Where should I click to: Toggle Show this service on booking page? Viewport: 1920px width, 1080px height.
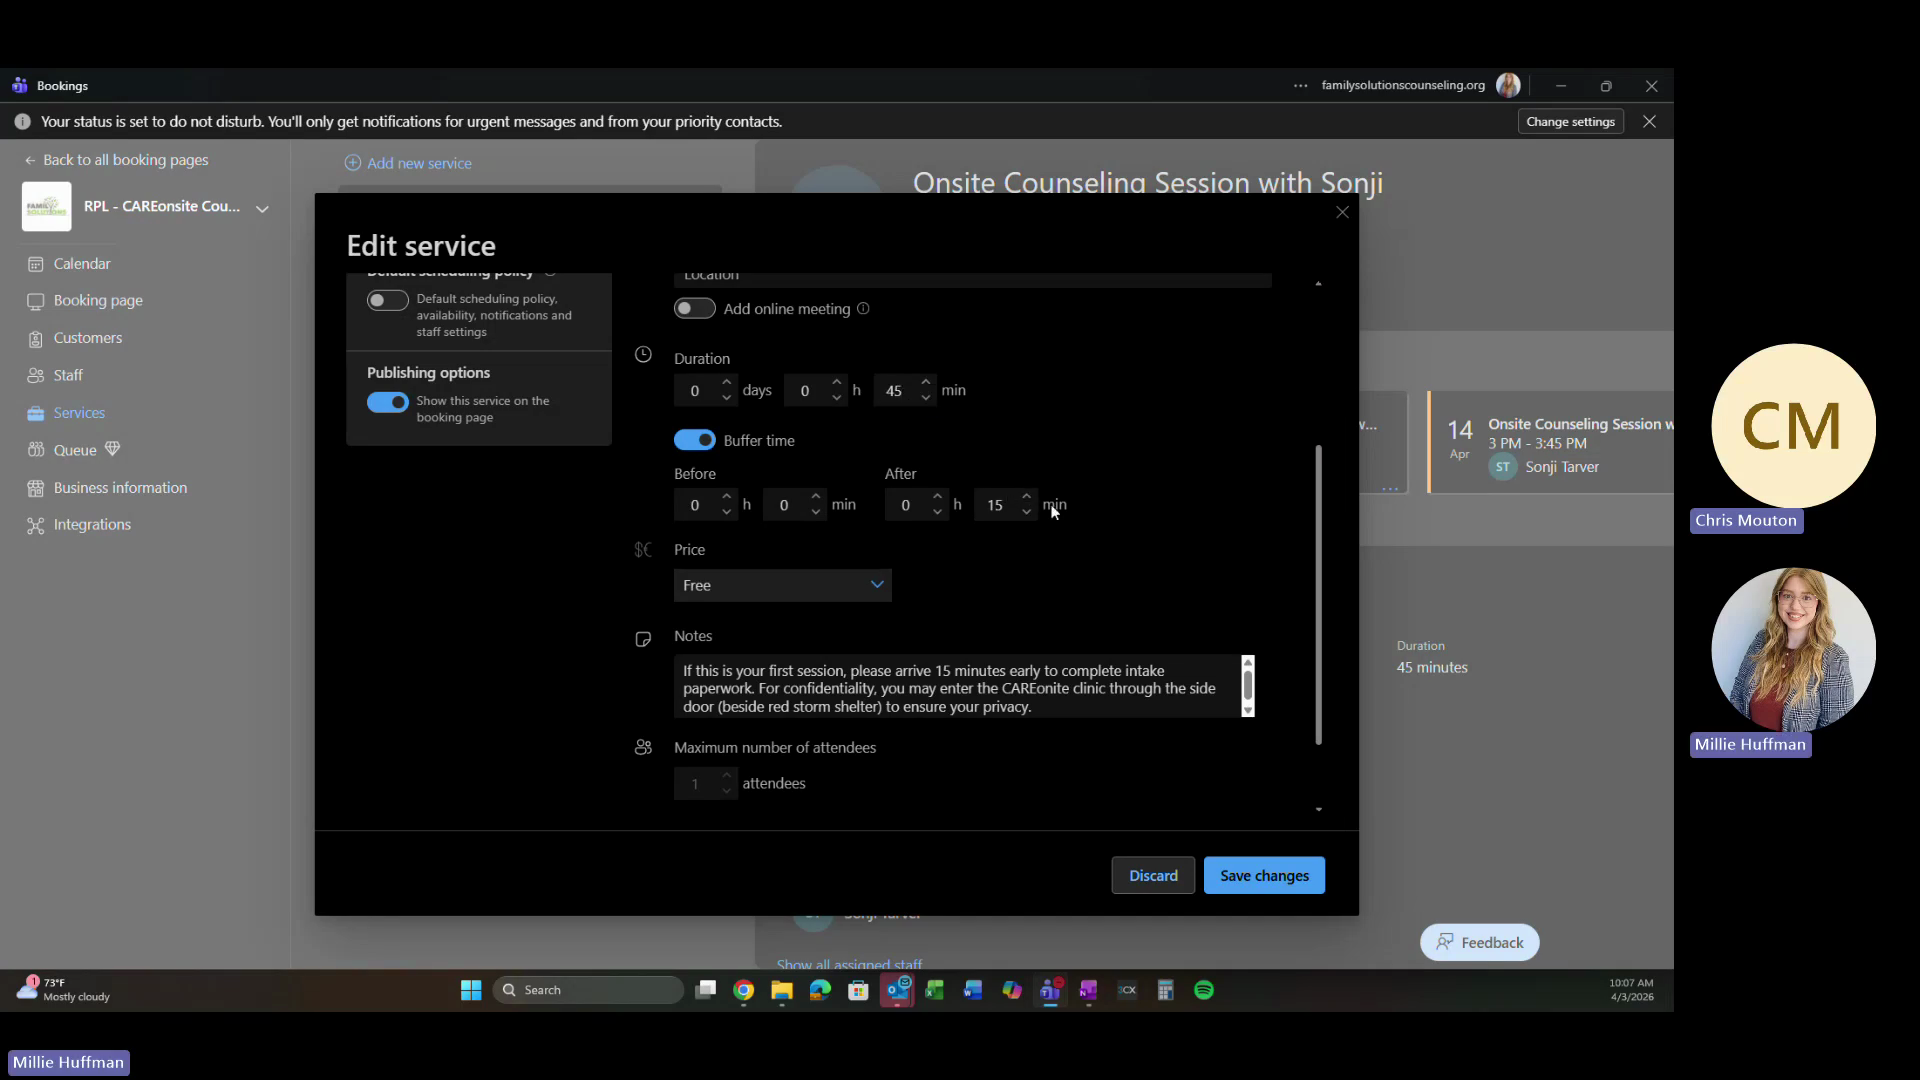[x=387, y=402]
